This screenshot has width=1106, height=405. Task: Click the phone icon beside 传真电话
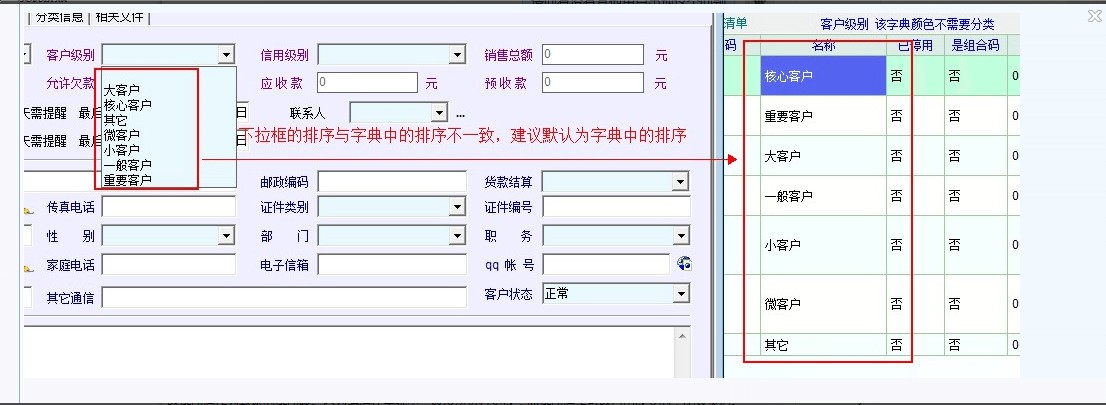pos(28,209)
